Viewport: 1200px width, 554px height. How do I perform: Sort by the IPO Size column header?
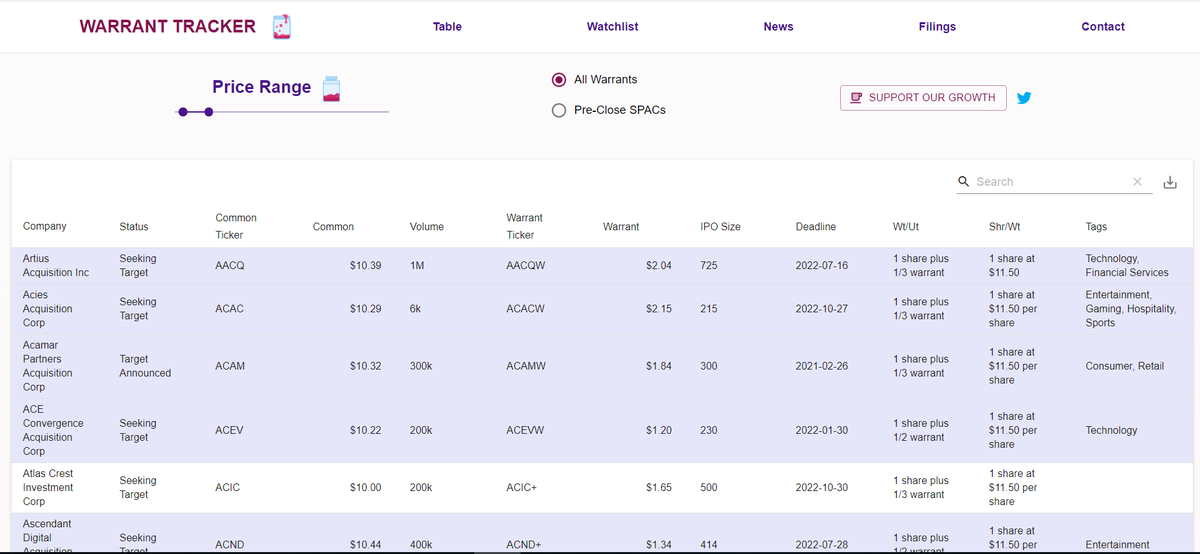(x=721, y=227)
